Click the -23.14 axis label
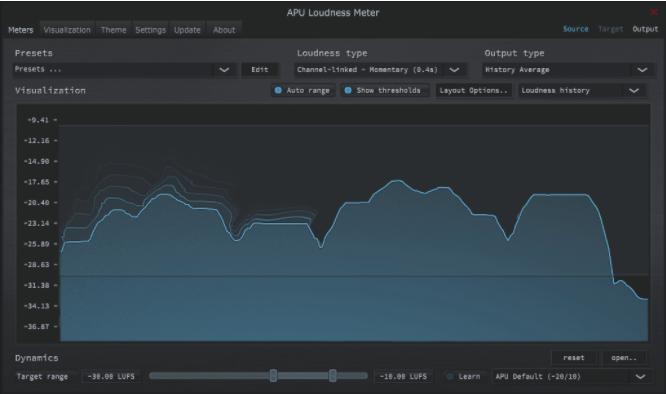Screen dimensions: 666x394 point(37,223)
